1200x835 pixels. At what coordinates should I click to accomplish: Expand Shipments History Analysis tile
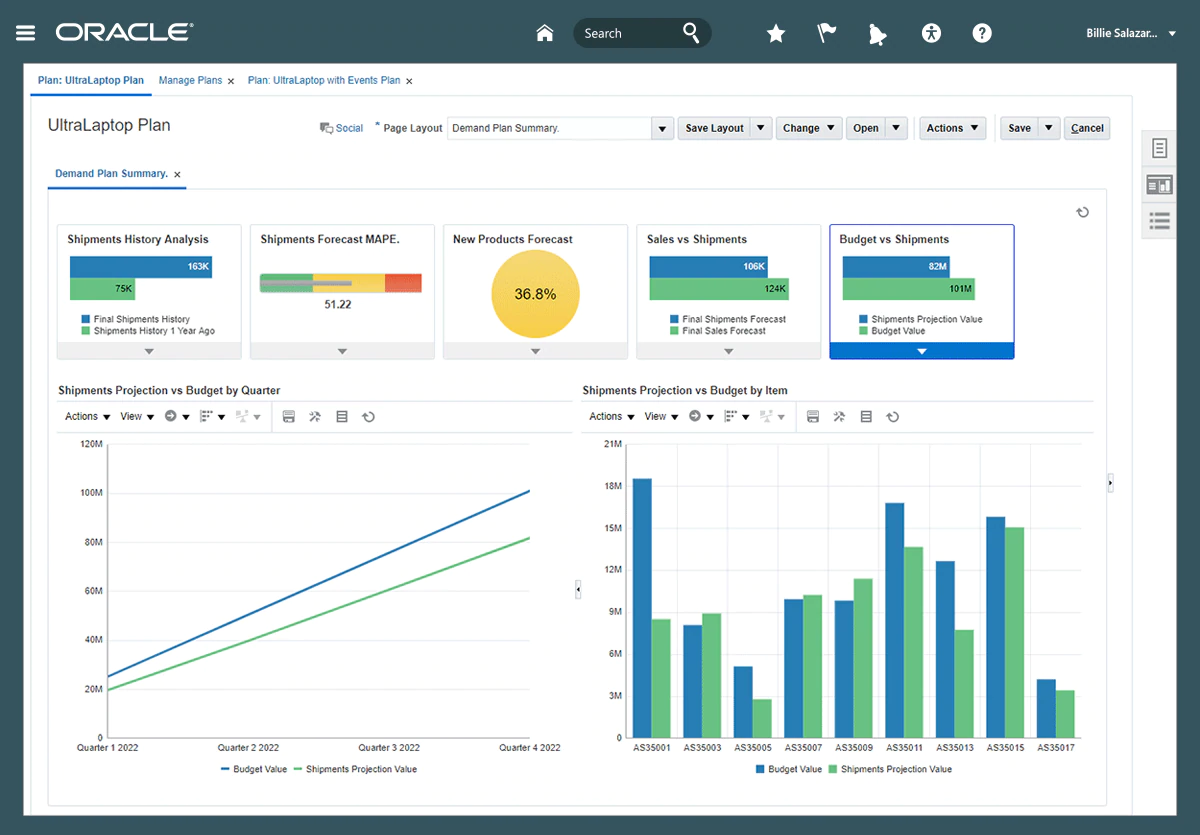coord(149,351)
